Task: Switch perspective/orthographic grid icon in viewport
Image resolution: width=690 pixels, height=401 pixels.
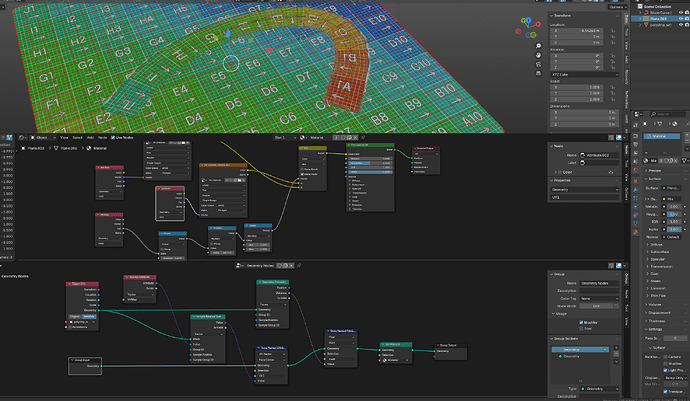Action: click(538, 73)
